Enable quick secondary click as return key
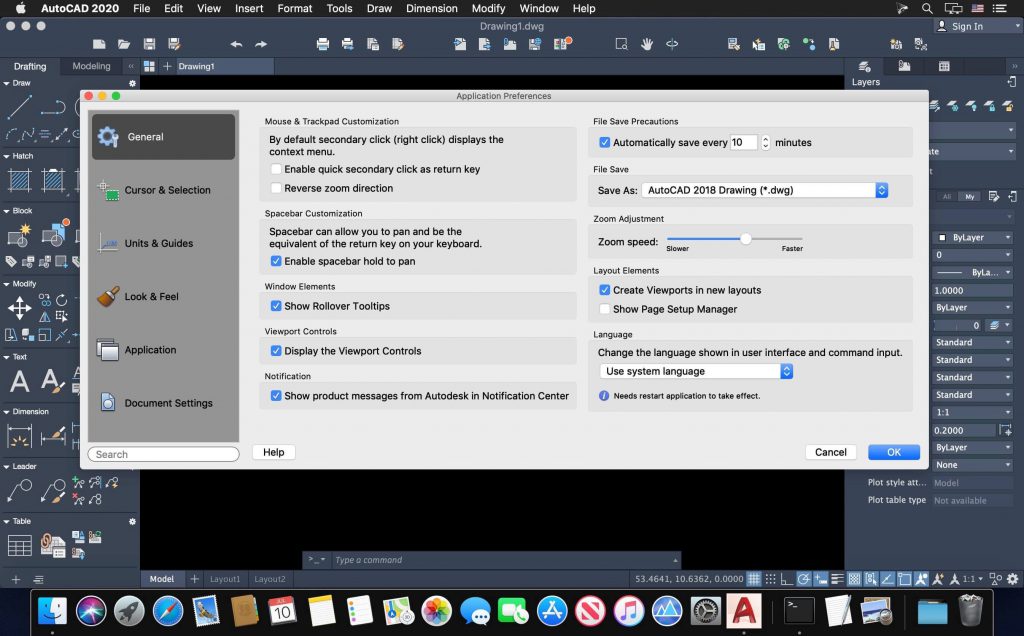This screenshot has width=1024, height=636. coord(277,170)
